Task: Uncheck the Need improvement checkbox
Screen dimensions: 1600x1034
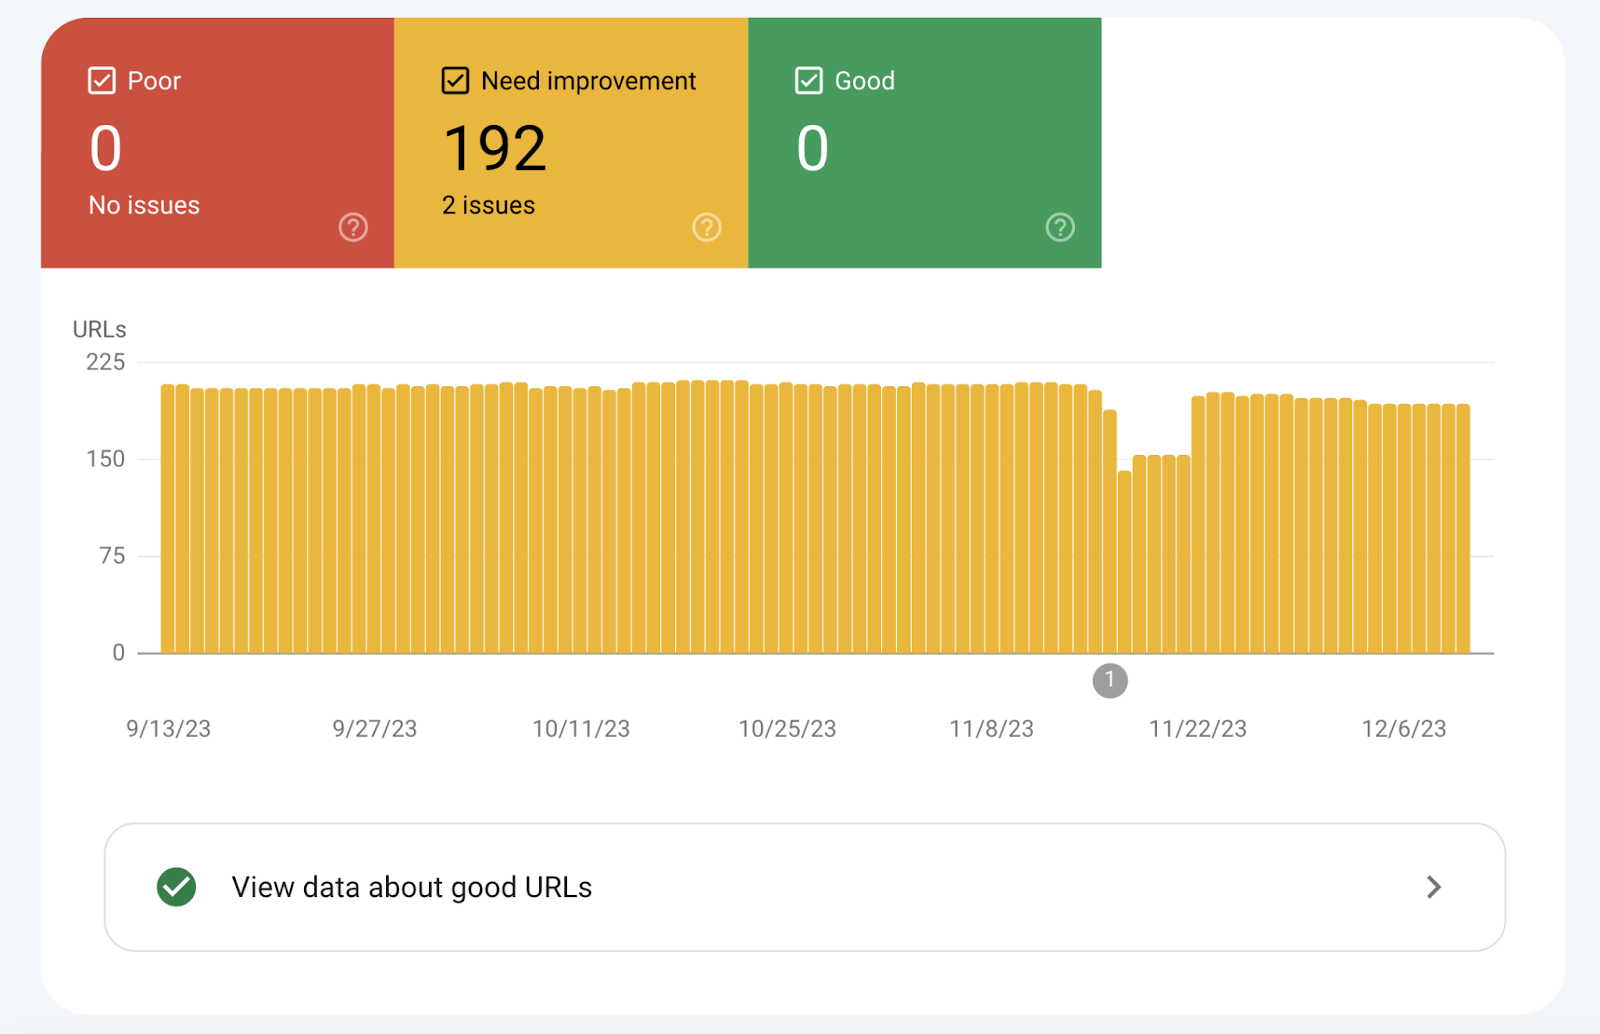Action: [x=455, y=80]
